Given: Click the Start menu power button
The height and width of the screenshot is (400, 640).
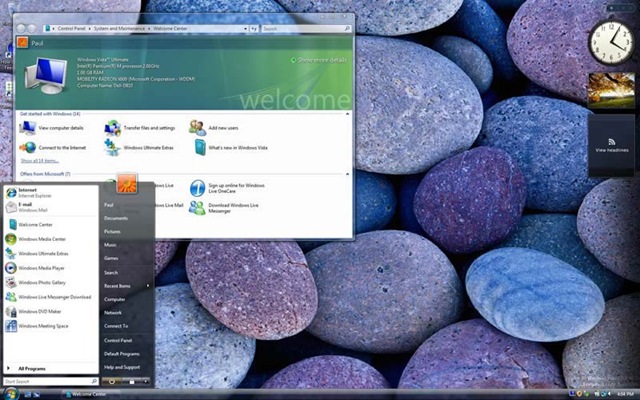Looking at the screenshot, I should click(x=111, y=381).
